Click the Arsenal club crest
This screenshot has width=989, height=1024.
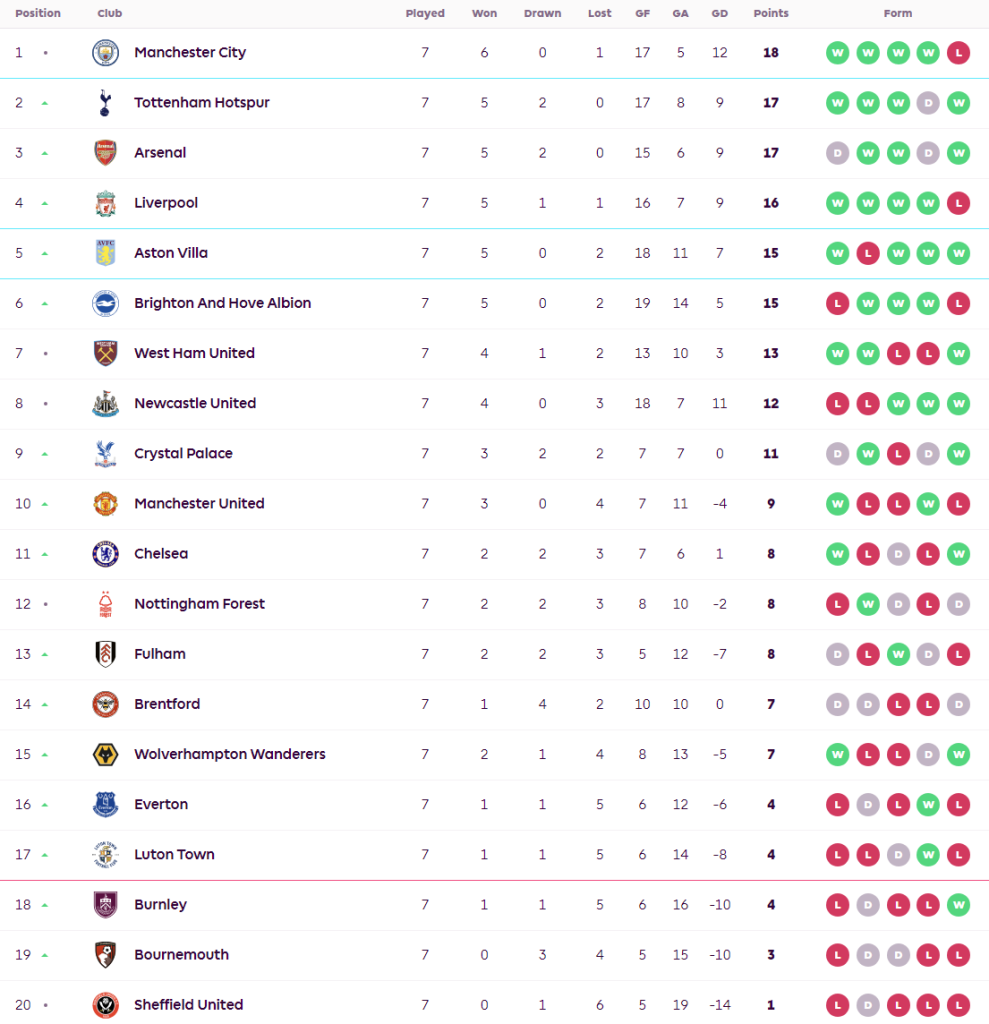tap(105, 153)
